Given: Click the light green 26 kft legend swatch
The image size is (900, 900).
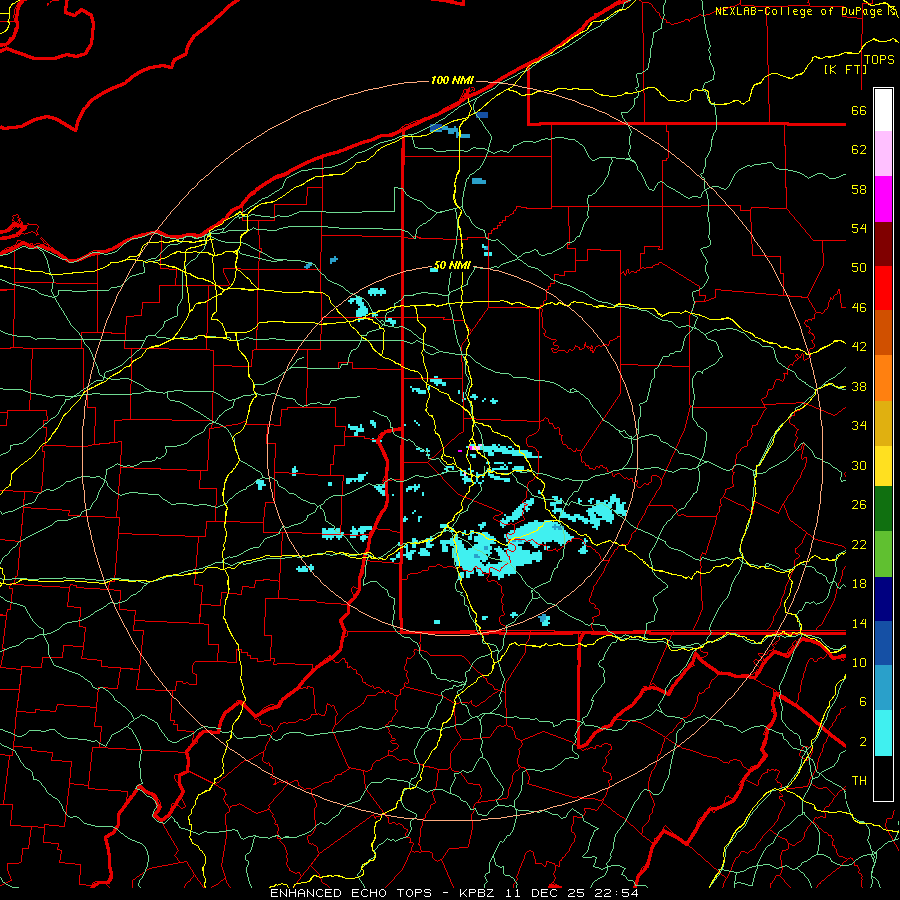Looking at the screenshot, I should coord(883,554).
